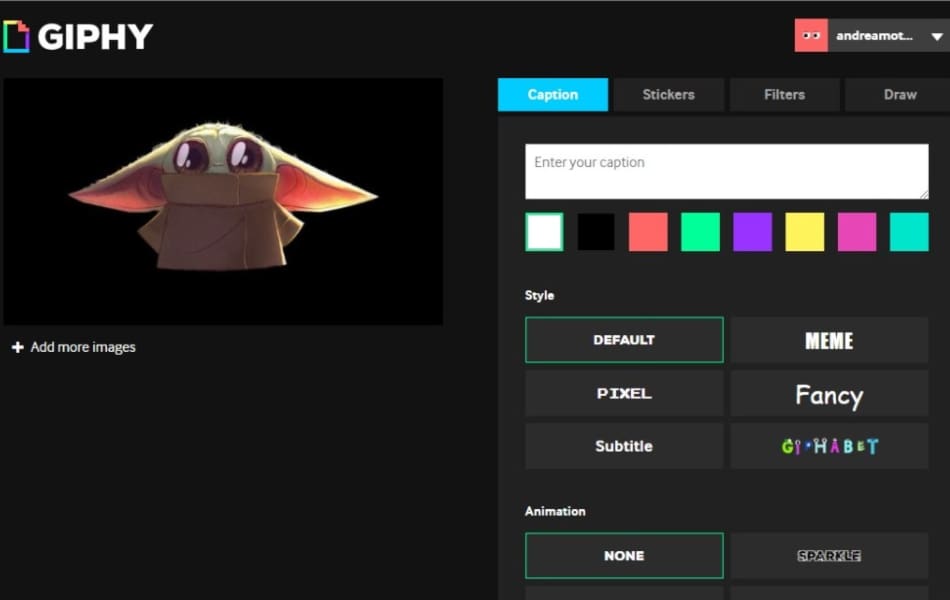This screenshot has width=950, height=600.
Task: Select the Fancy caption style
Action: pos(829,394)
